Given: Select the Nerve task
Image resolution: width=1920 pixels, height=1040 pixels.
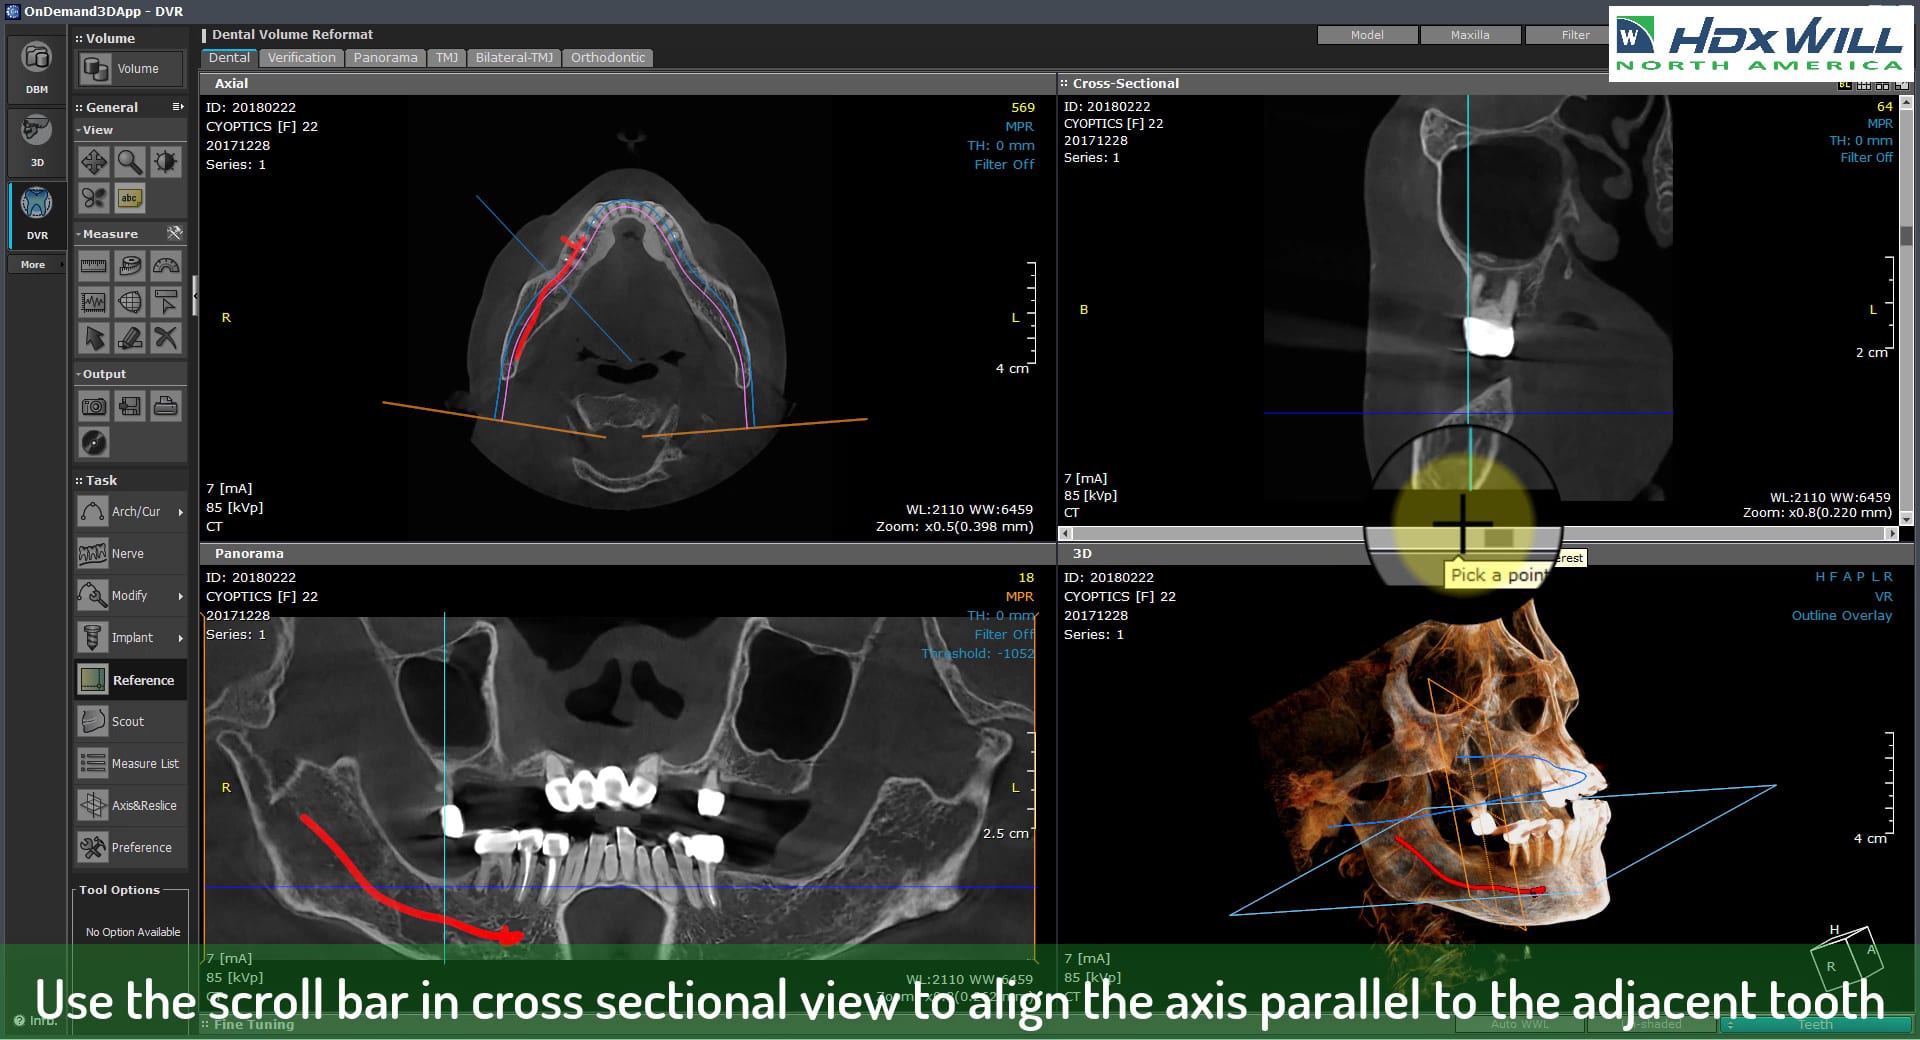Looking at the screenshot, I should click(x=131, y=553).
